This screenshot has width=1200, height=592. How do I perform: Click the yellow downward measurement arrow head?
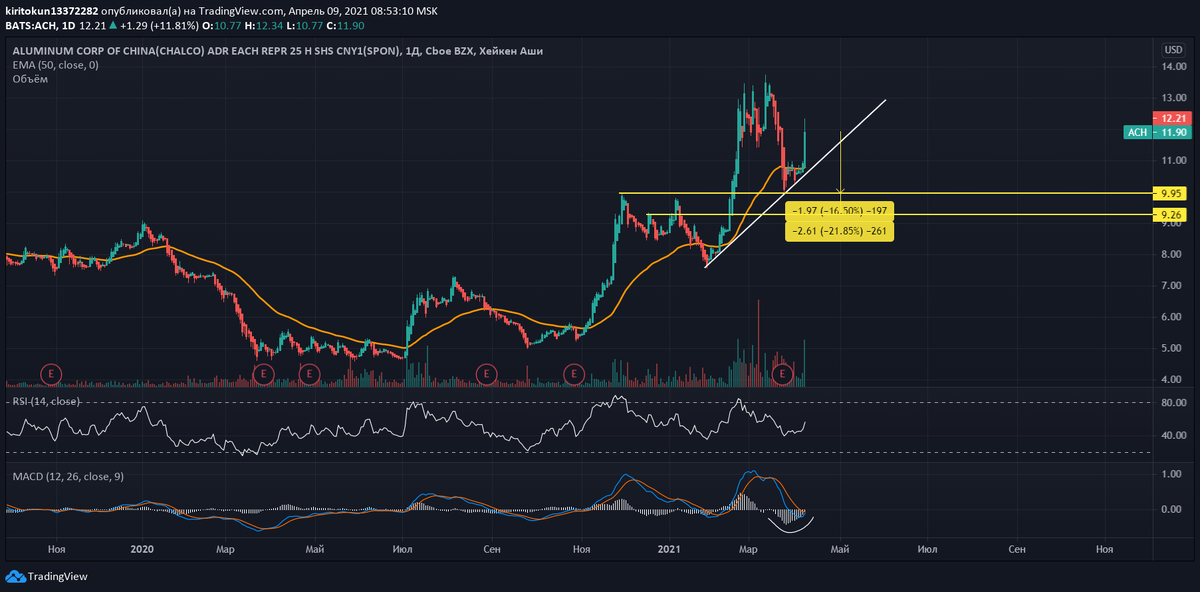coord(841,190)
